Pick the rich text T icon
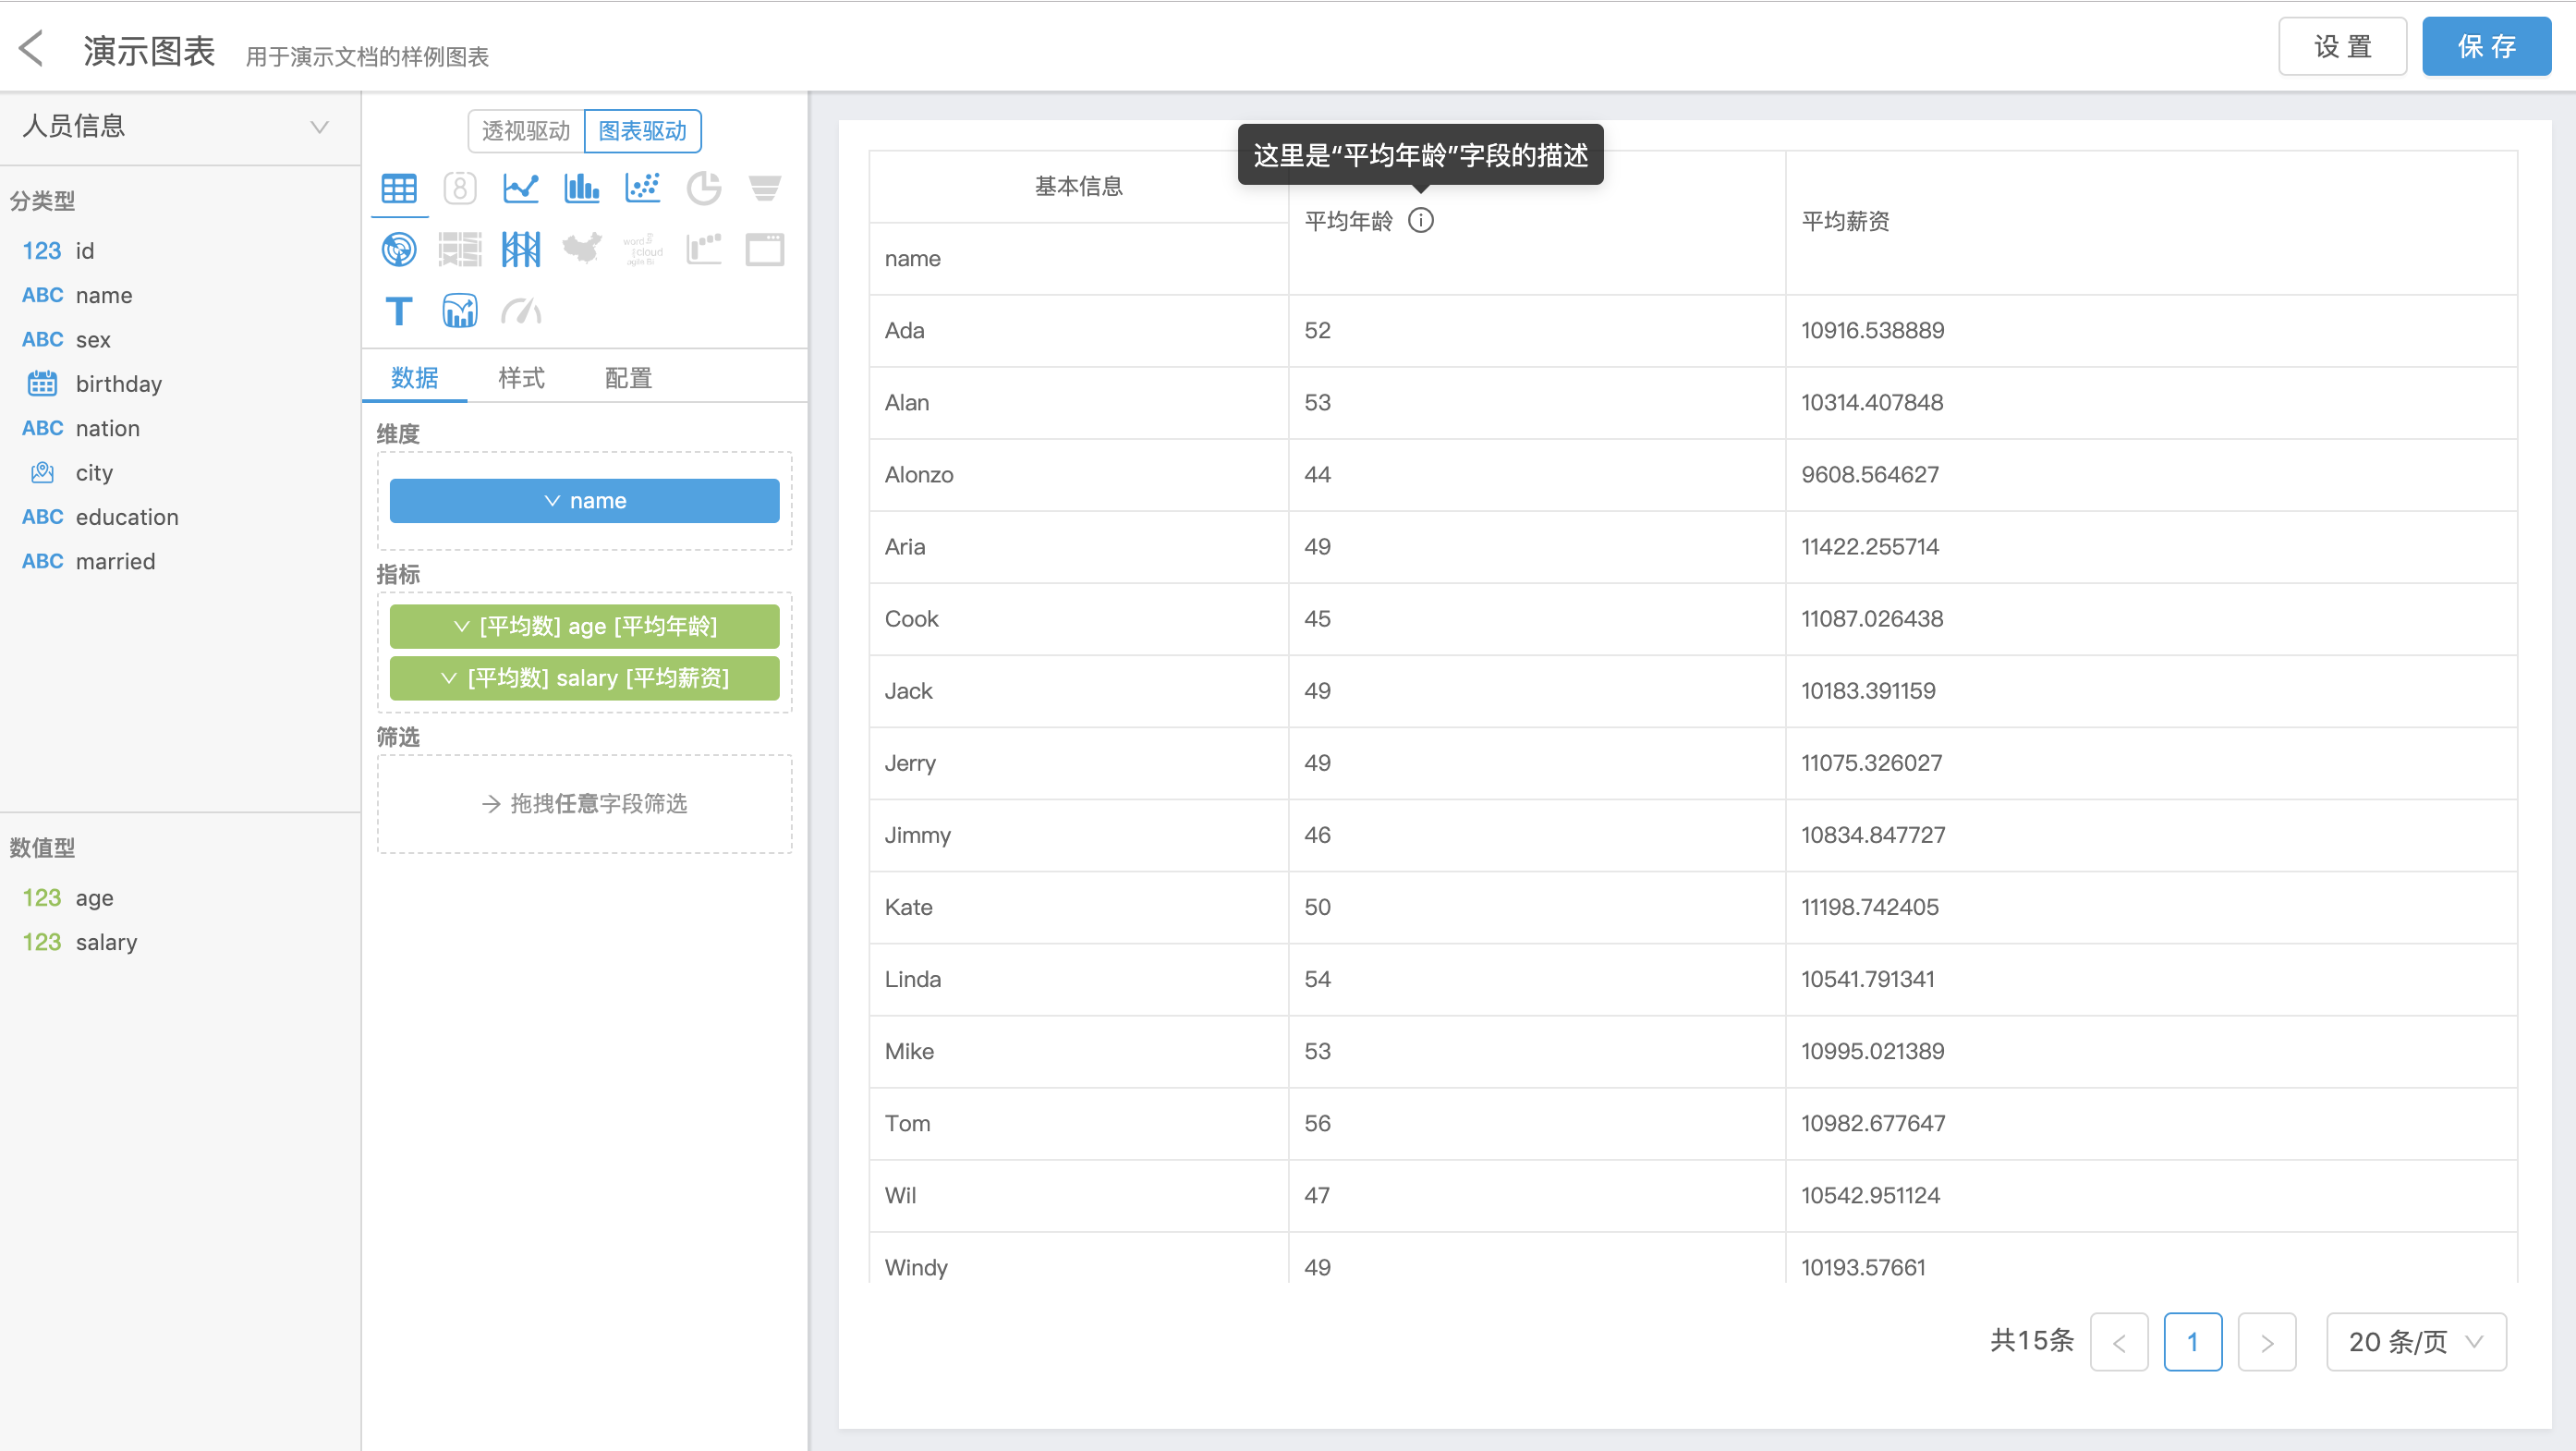This screenshot has height=1451, width=2576. pyautogui.click(x=399, y=311)
